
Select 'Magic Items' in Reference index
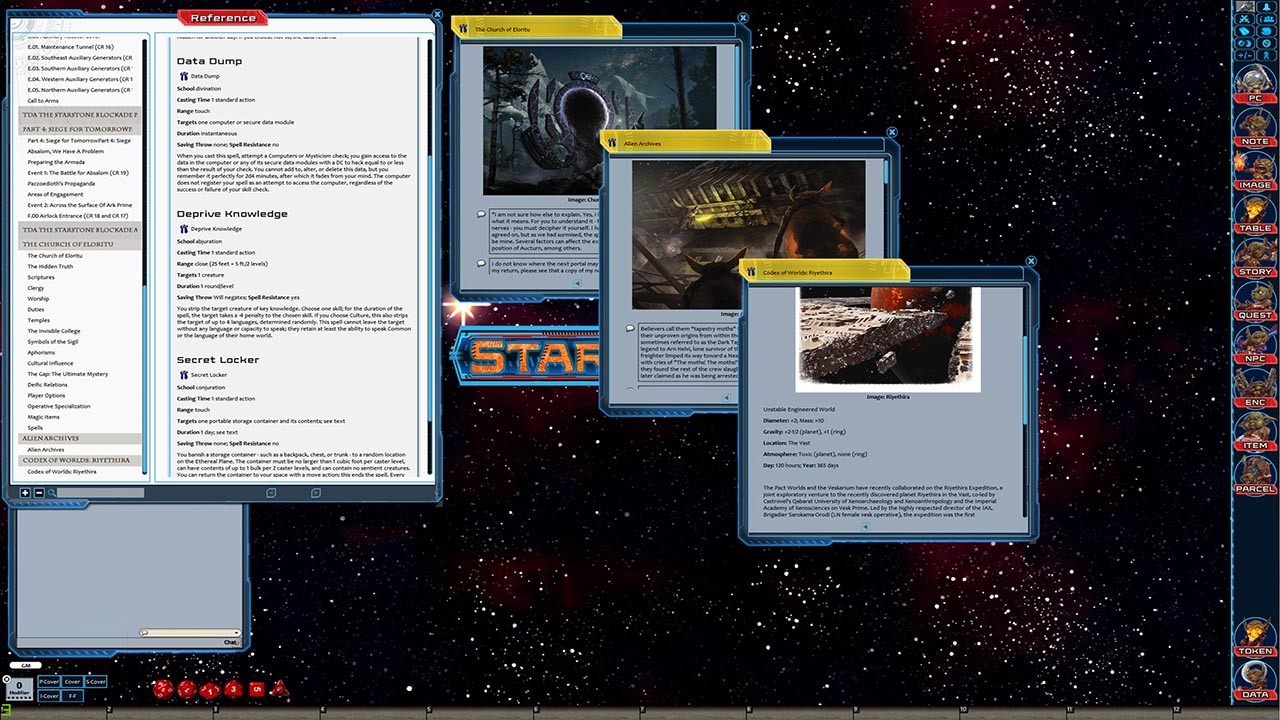(x=44, y=417)
